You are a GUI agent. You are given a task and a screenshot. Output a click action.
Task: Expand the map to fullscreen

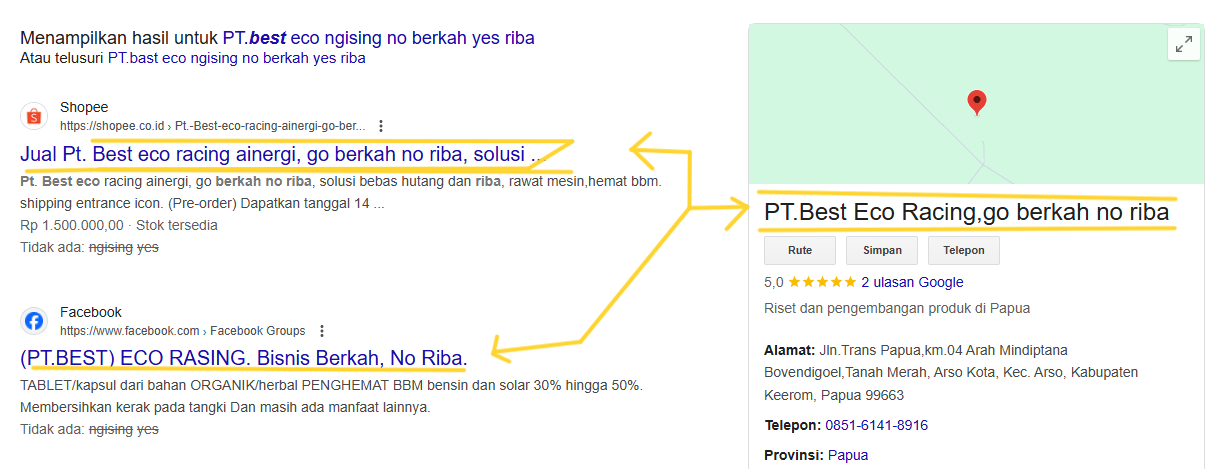pos(1184,44)
